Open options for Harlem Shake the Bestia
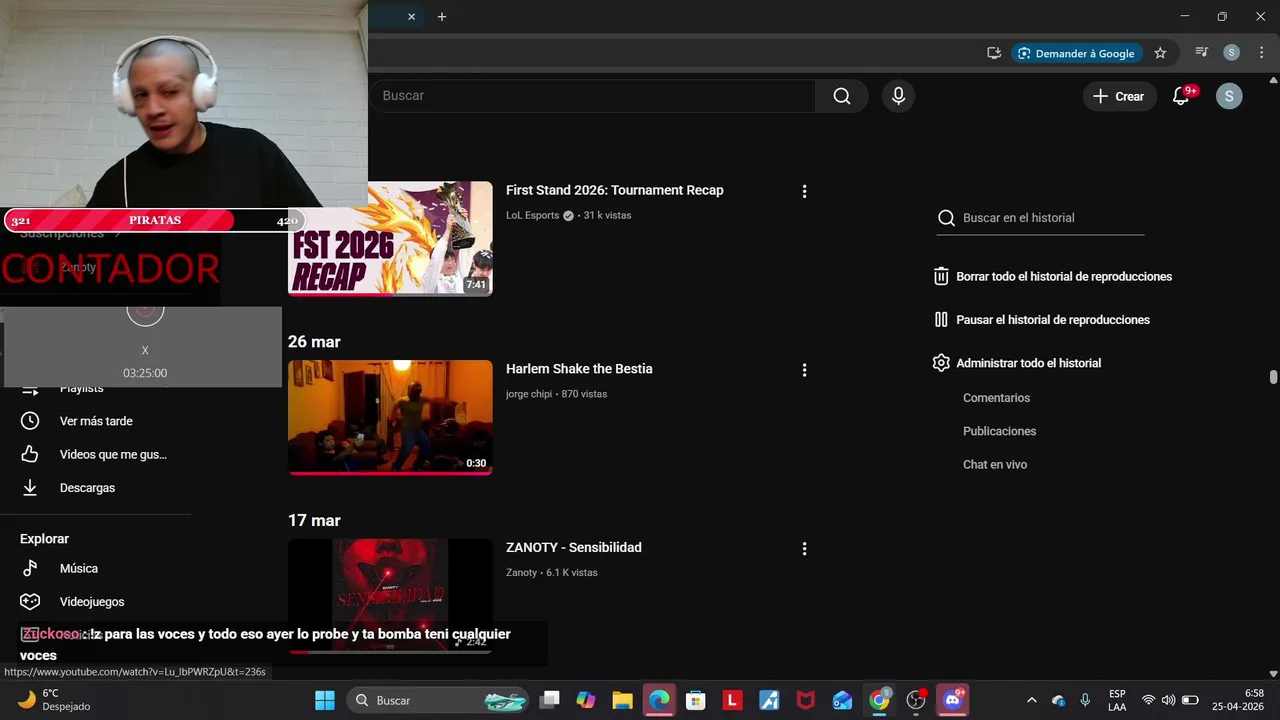The height and width of the screenshot is (720, 1280). tap(804, 370)
